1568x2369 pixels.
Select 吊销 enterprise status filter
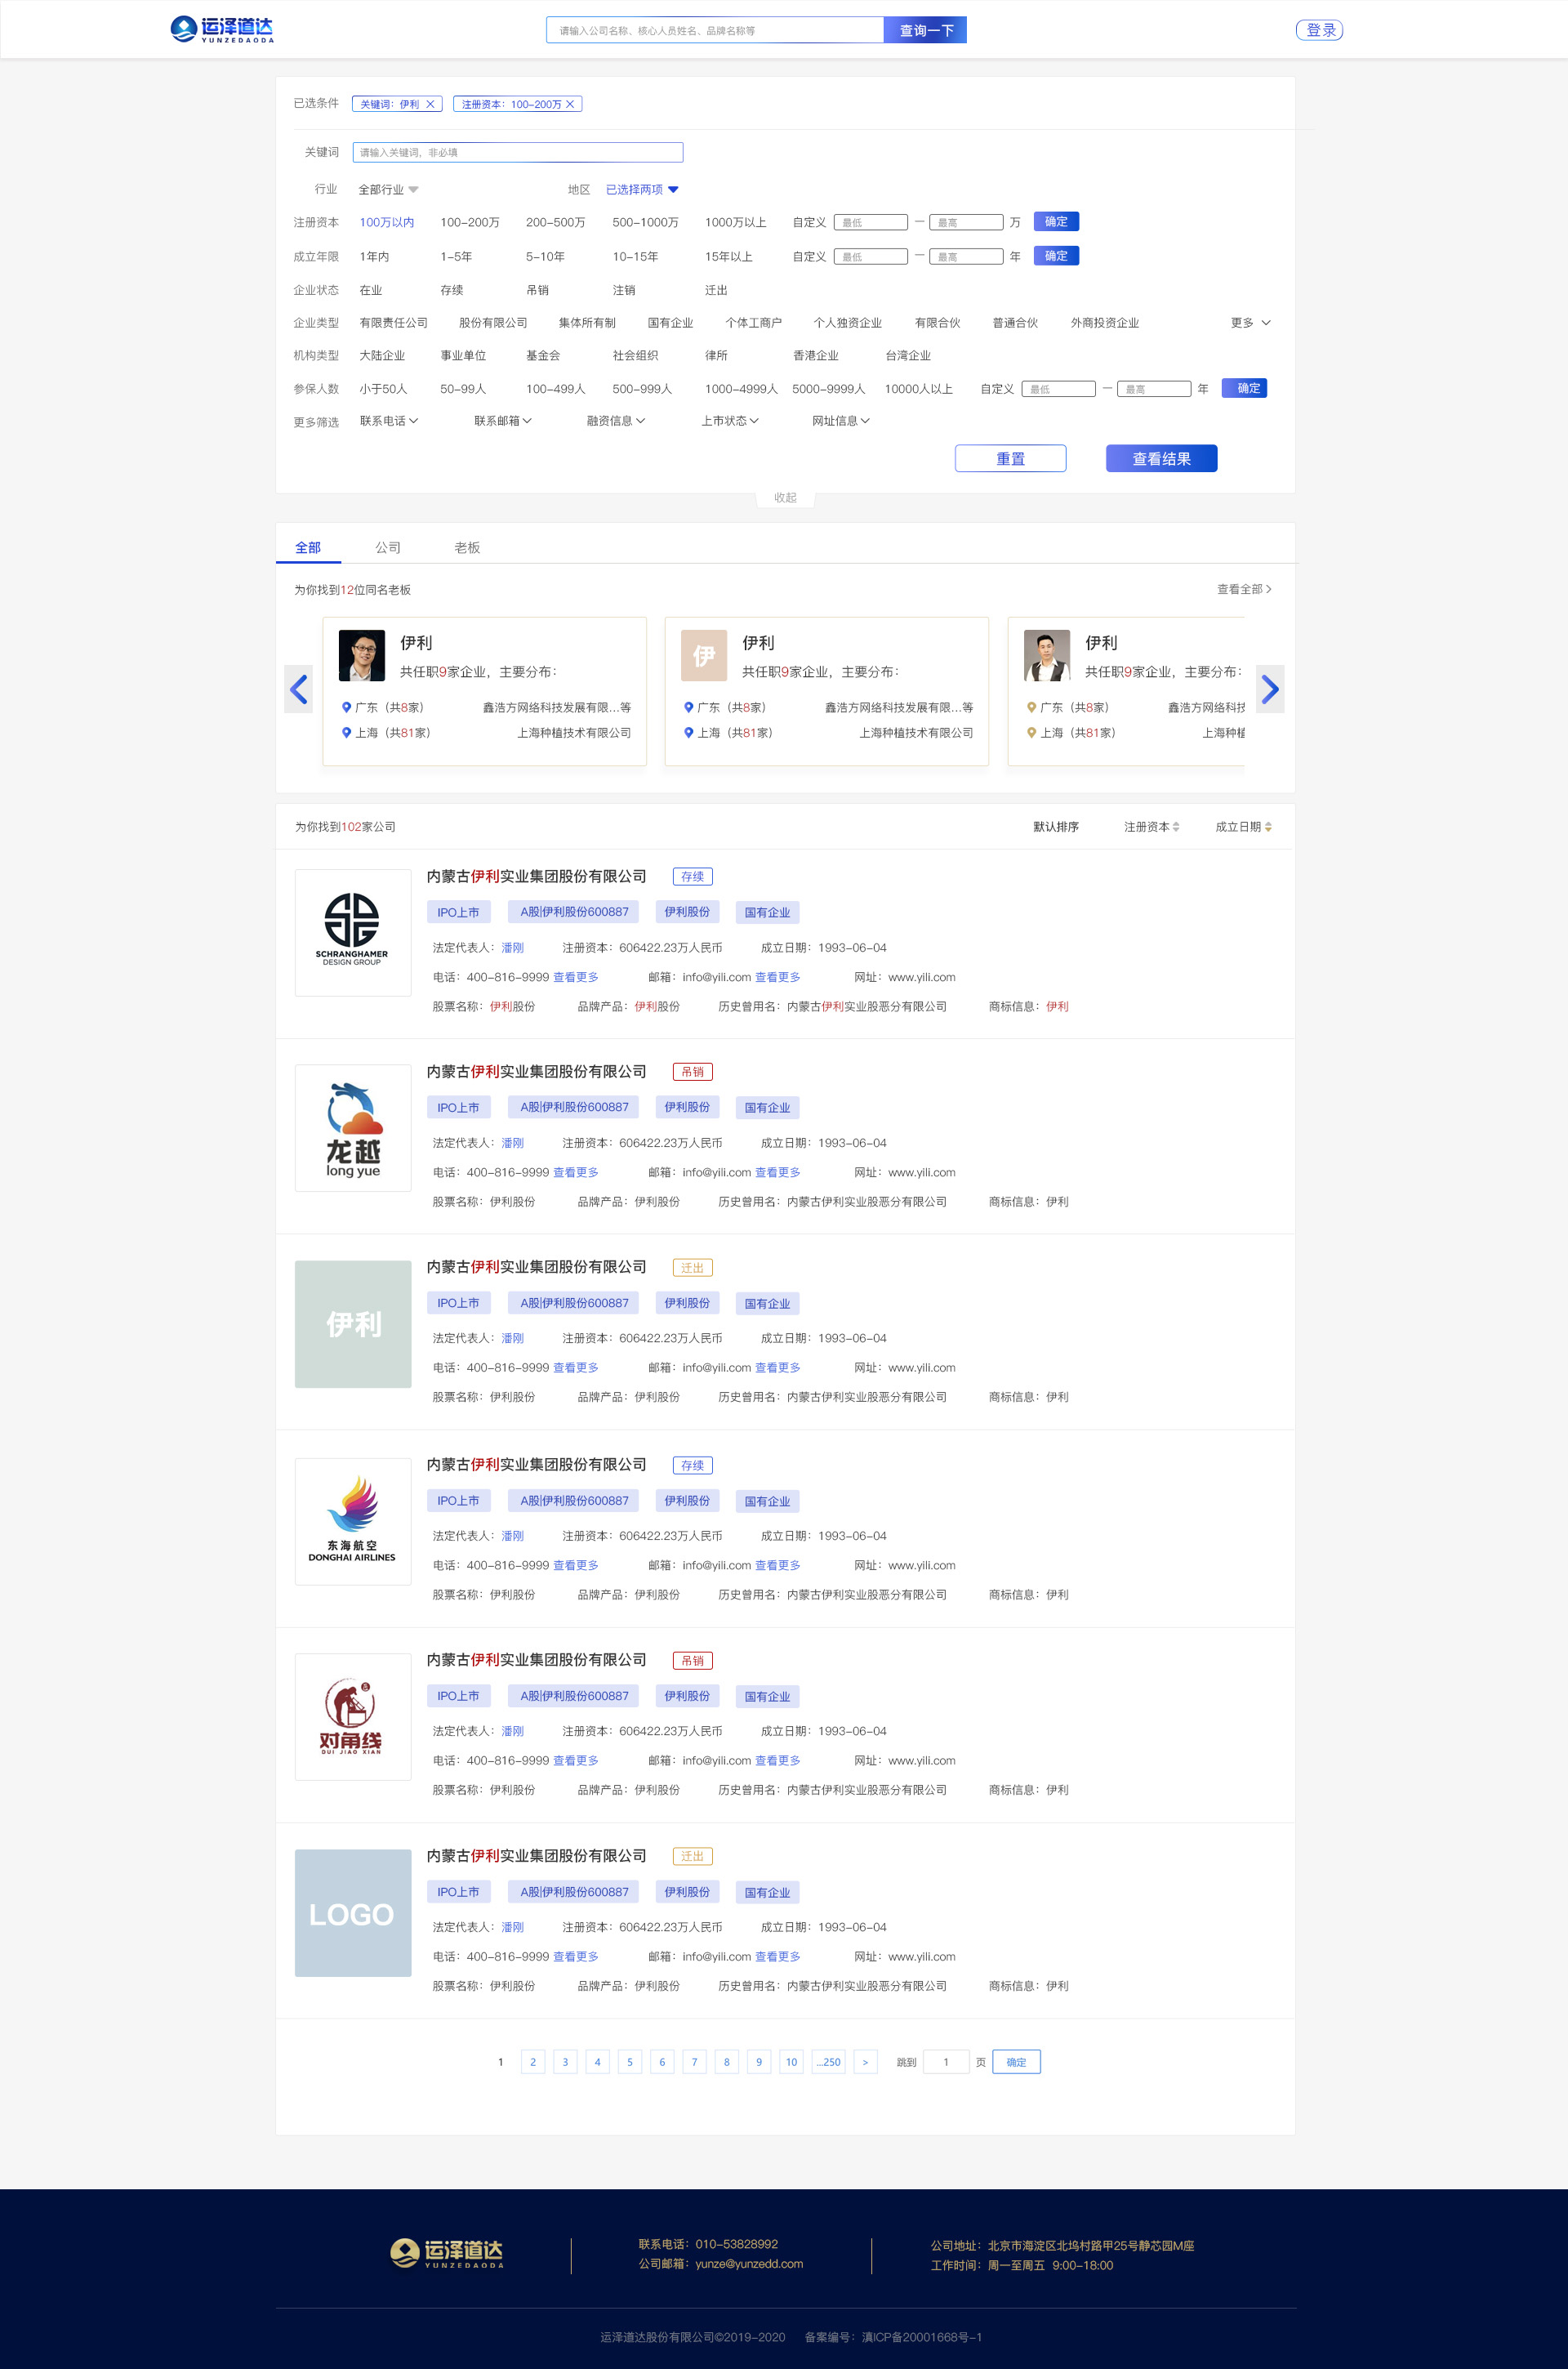[x=537, y=290]
